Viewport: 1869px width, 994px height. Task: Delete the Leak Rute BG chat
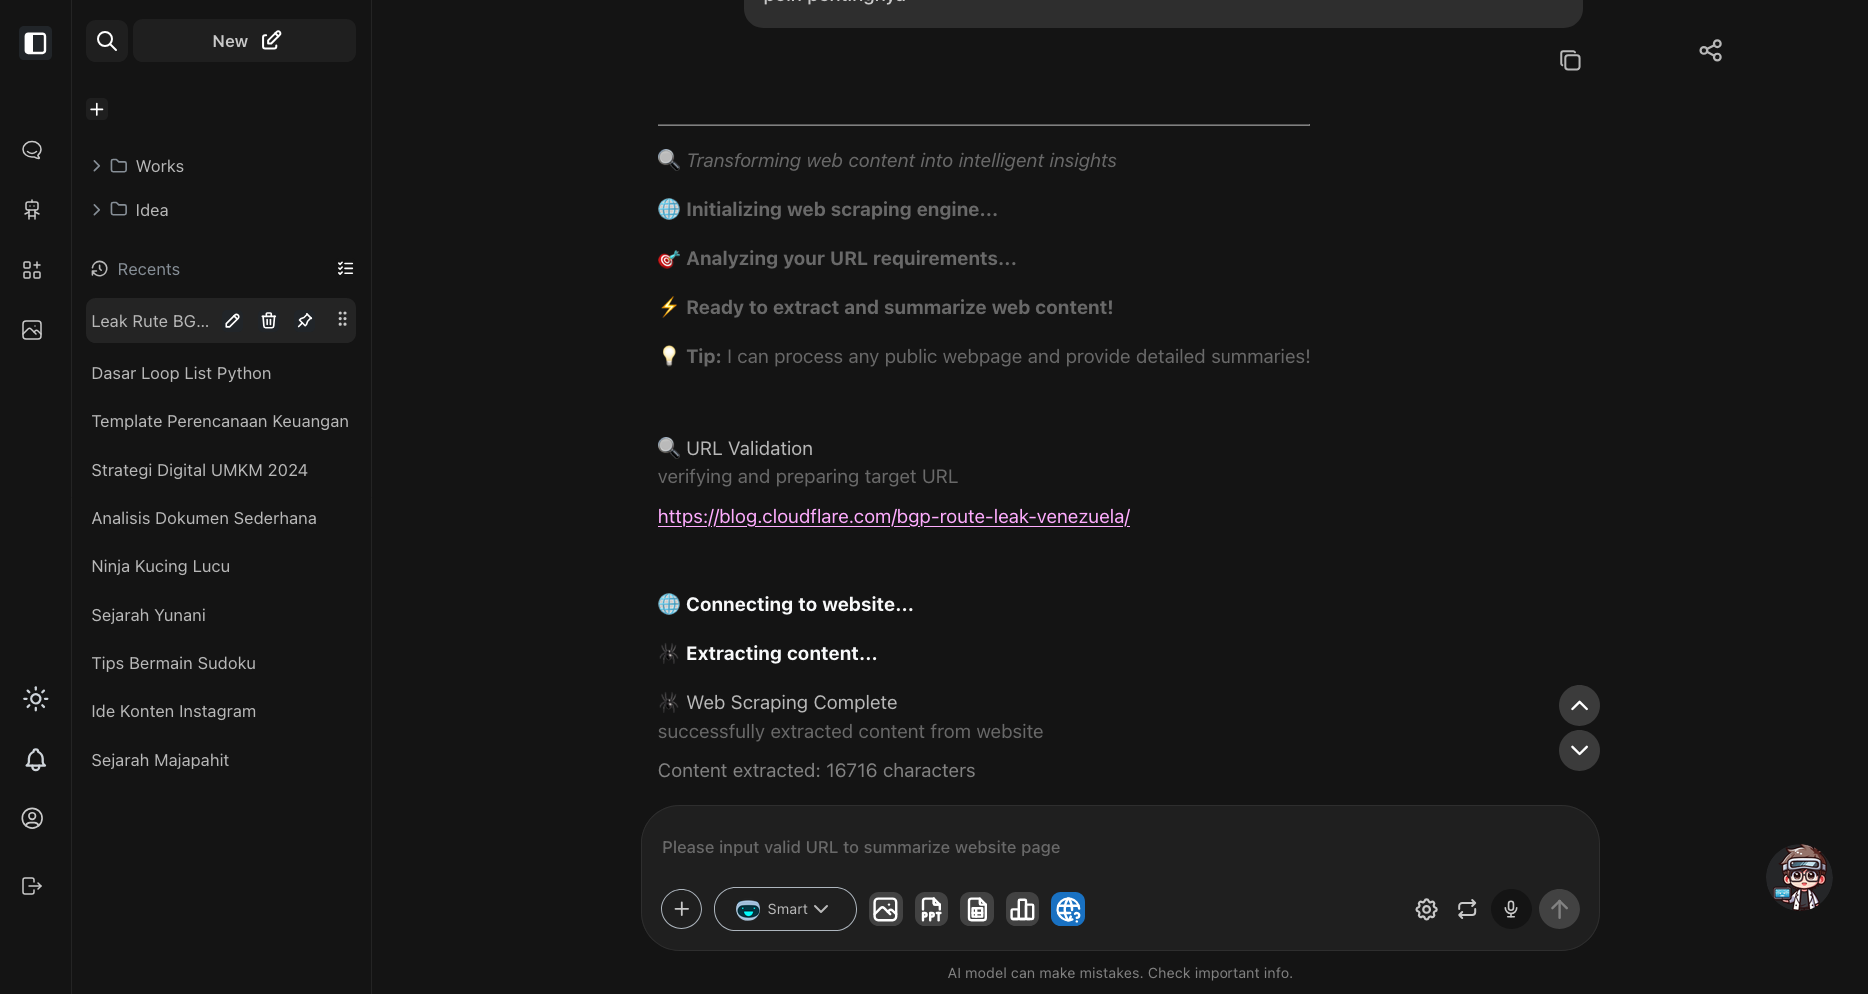pyautogui.click(x=269, y=320)
